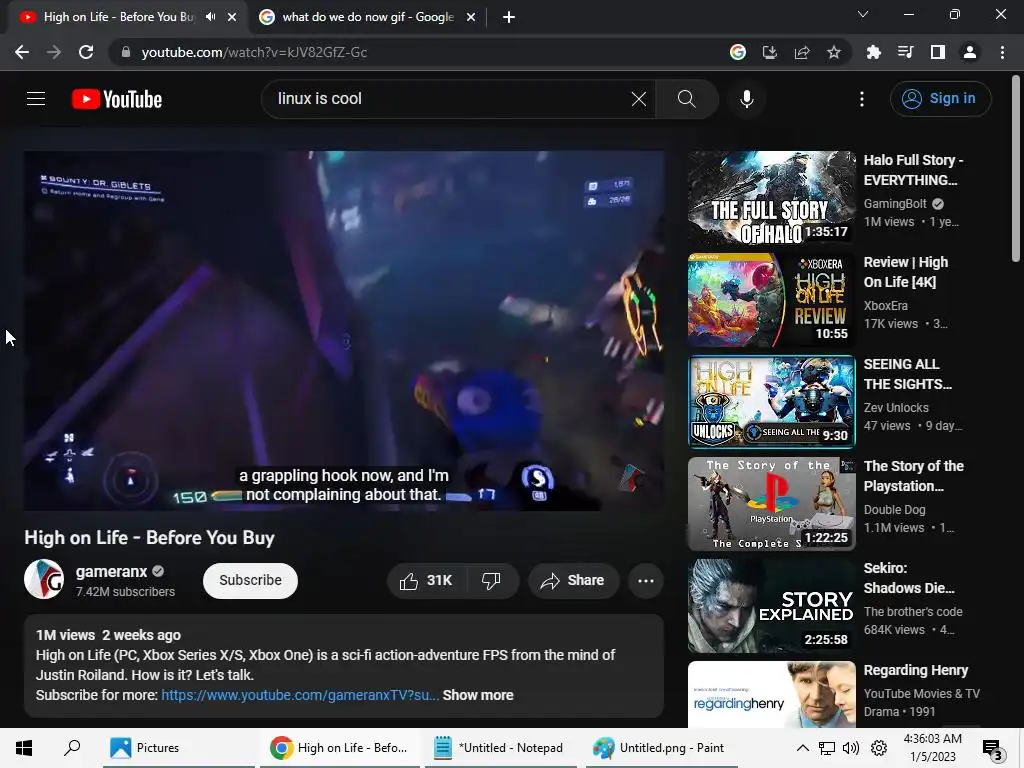This screenshot has height=768, width=1024.
Task: Open Chrome tab search chevron
Action: [x=863, y=14]
